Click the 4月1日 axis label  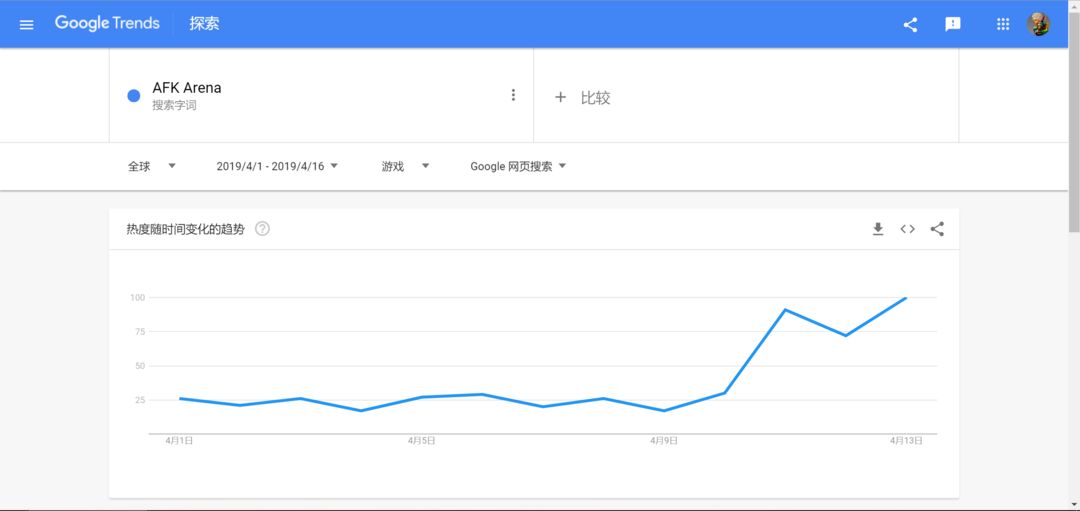coord(179,441)
